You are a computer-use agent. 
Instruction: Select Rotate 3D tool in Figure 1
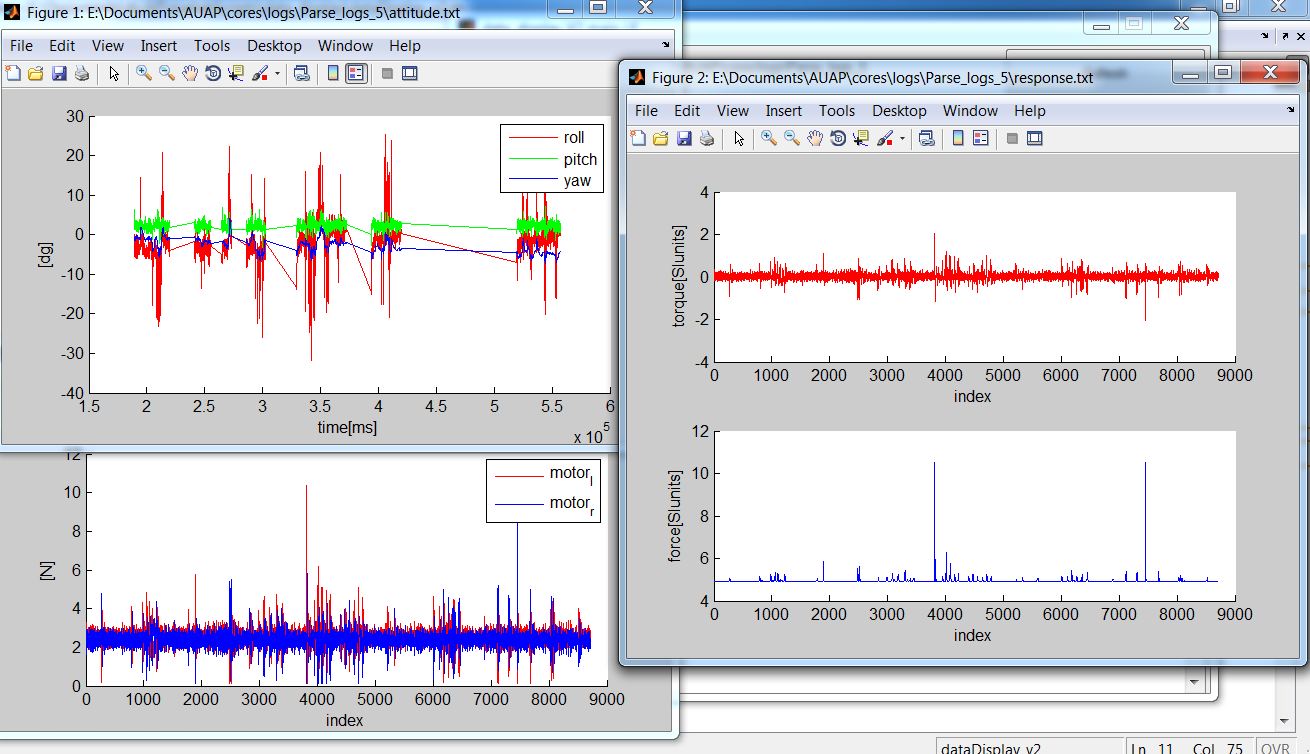pyautogui.click(x=212, y=73)
